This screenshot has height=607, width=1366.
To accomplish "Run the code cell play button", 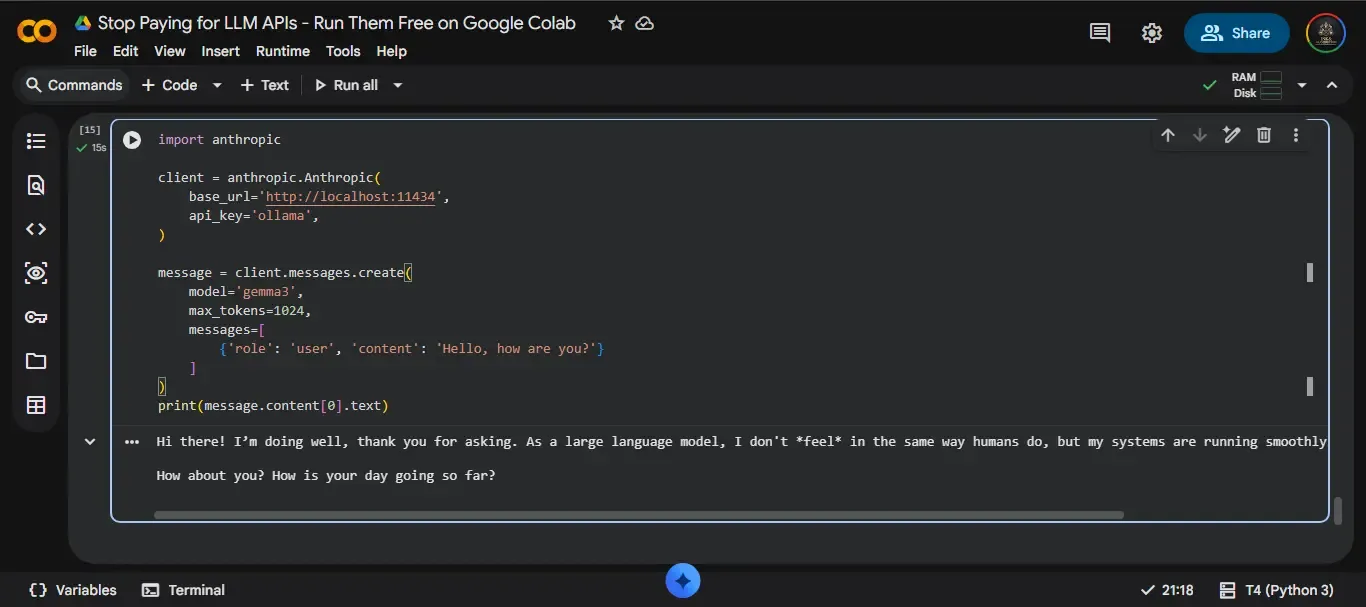I will tap(132, 140).
